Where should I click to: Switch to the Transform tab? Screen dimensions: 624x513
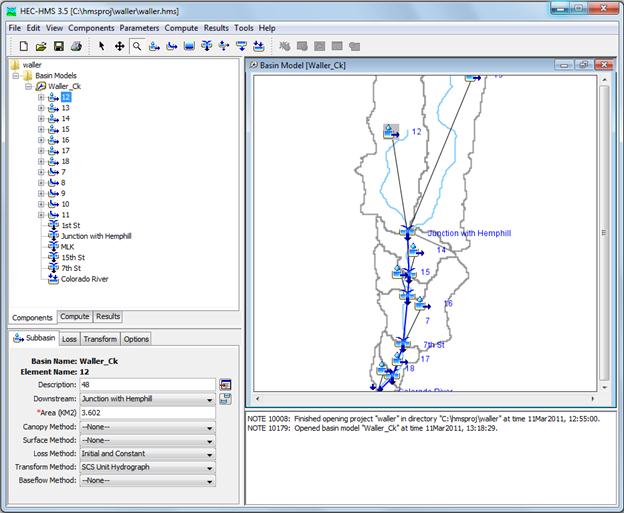pos(100,339)
